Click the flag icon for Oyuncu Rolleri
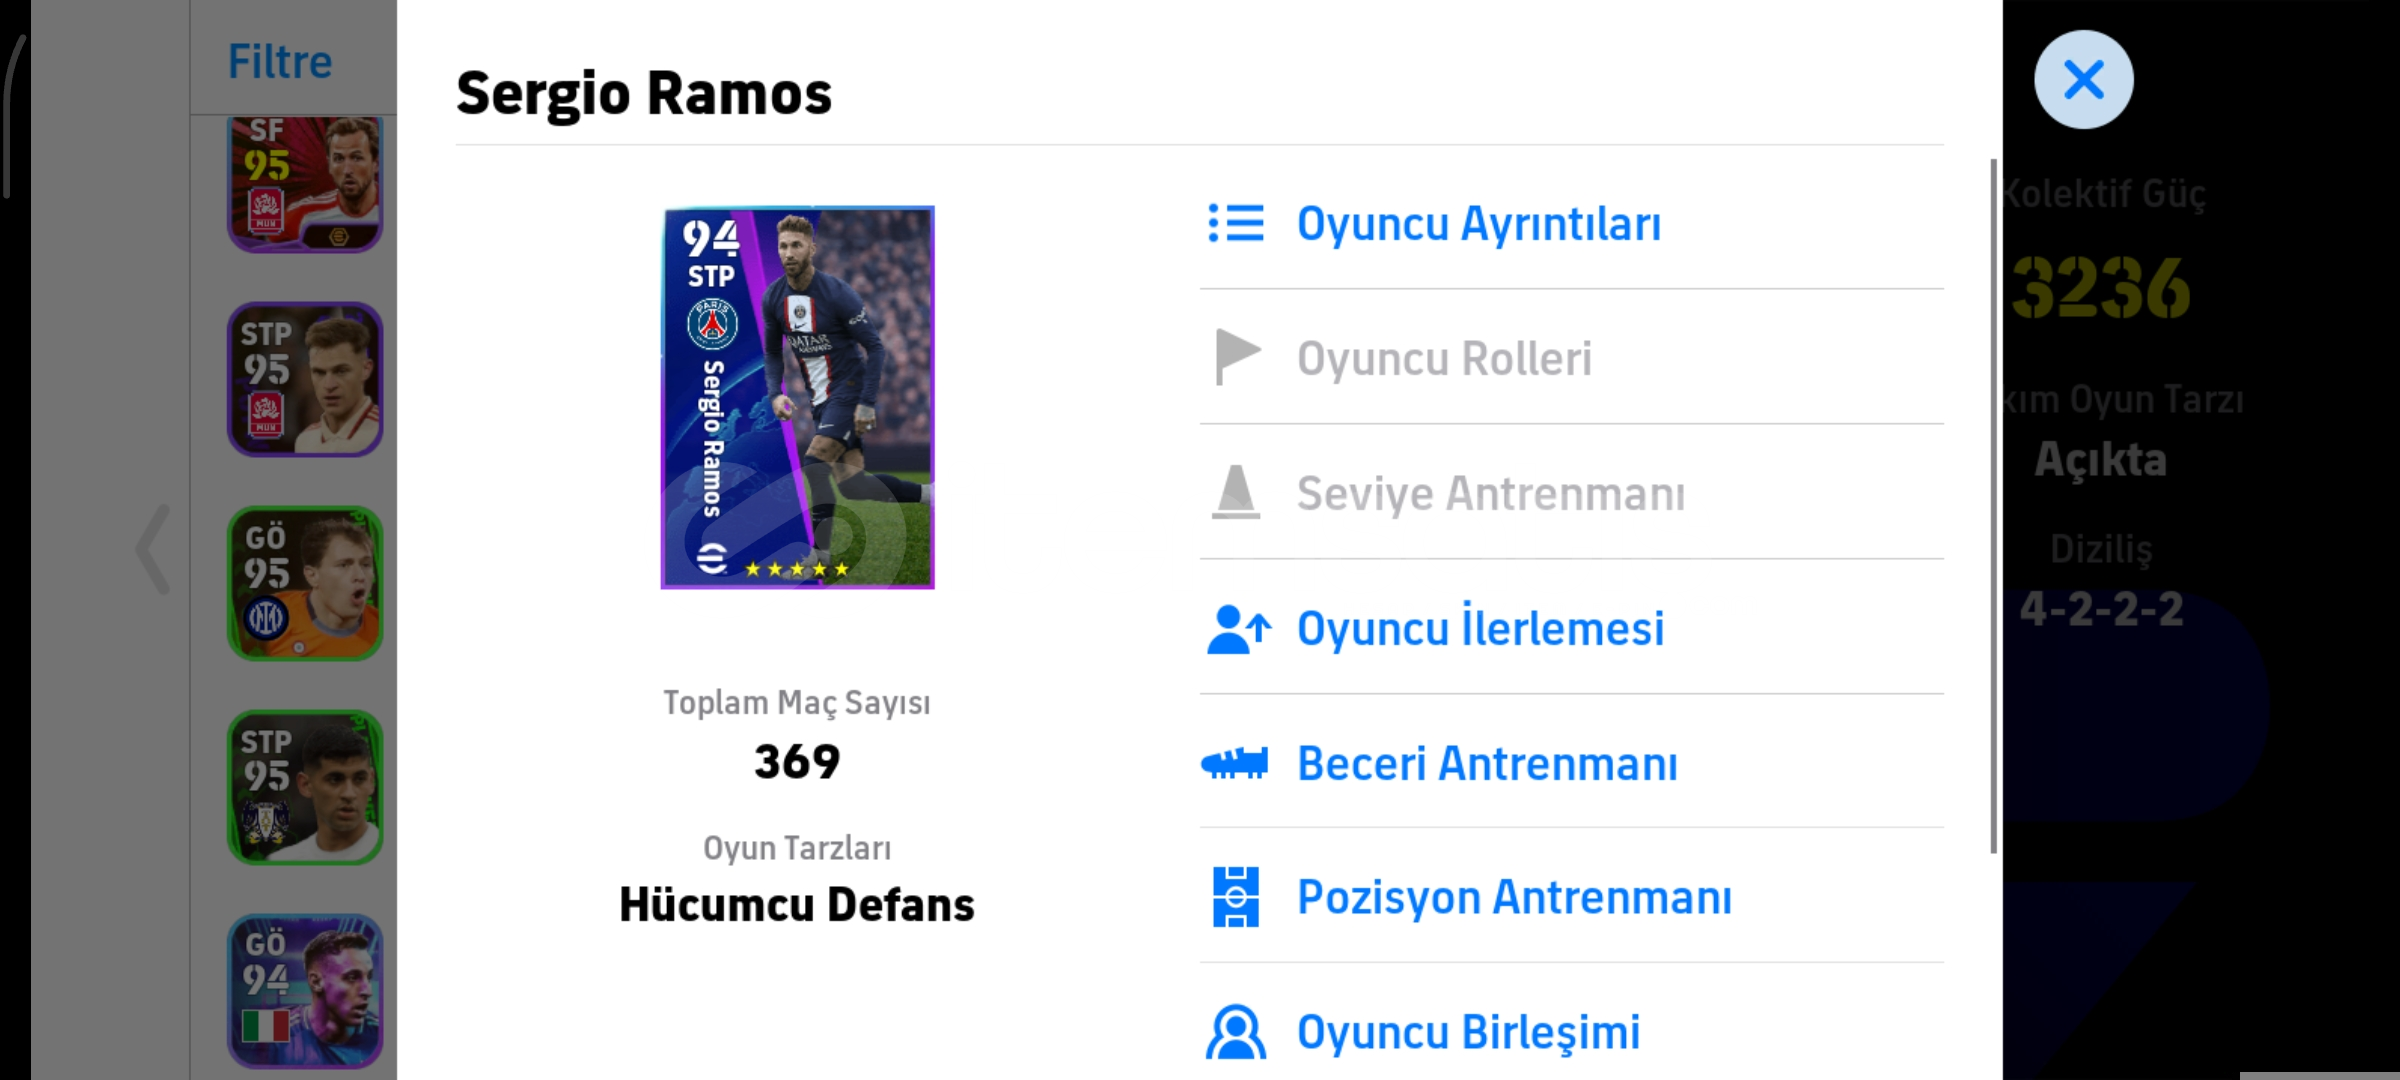This screenshot has width=2400, height=1080. (1236, 357)
